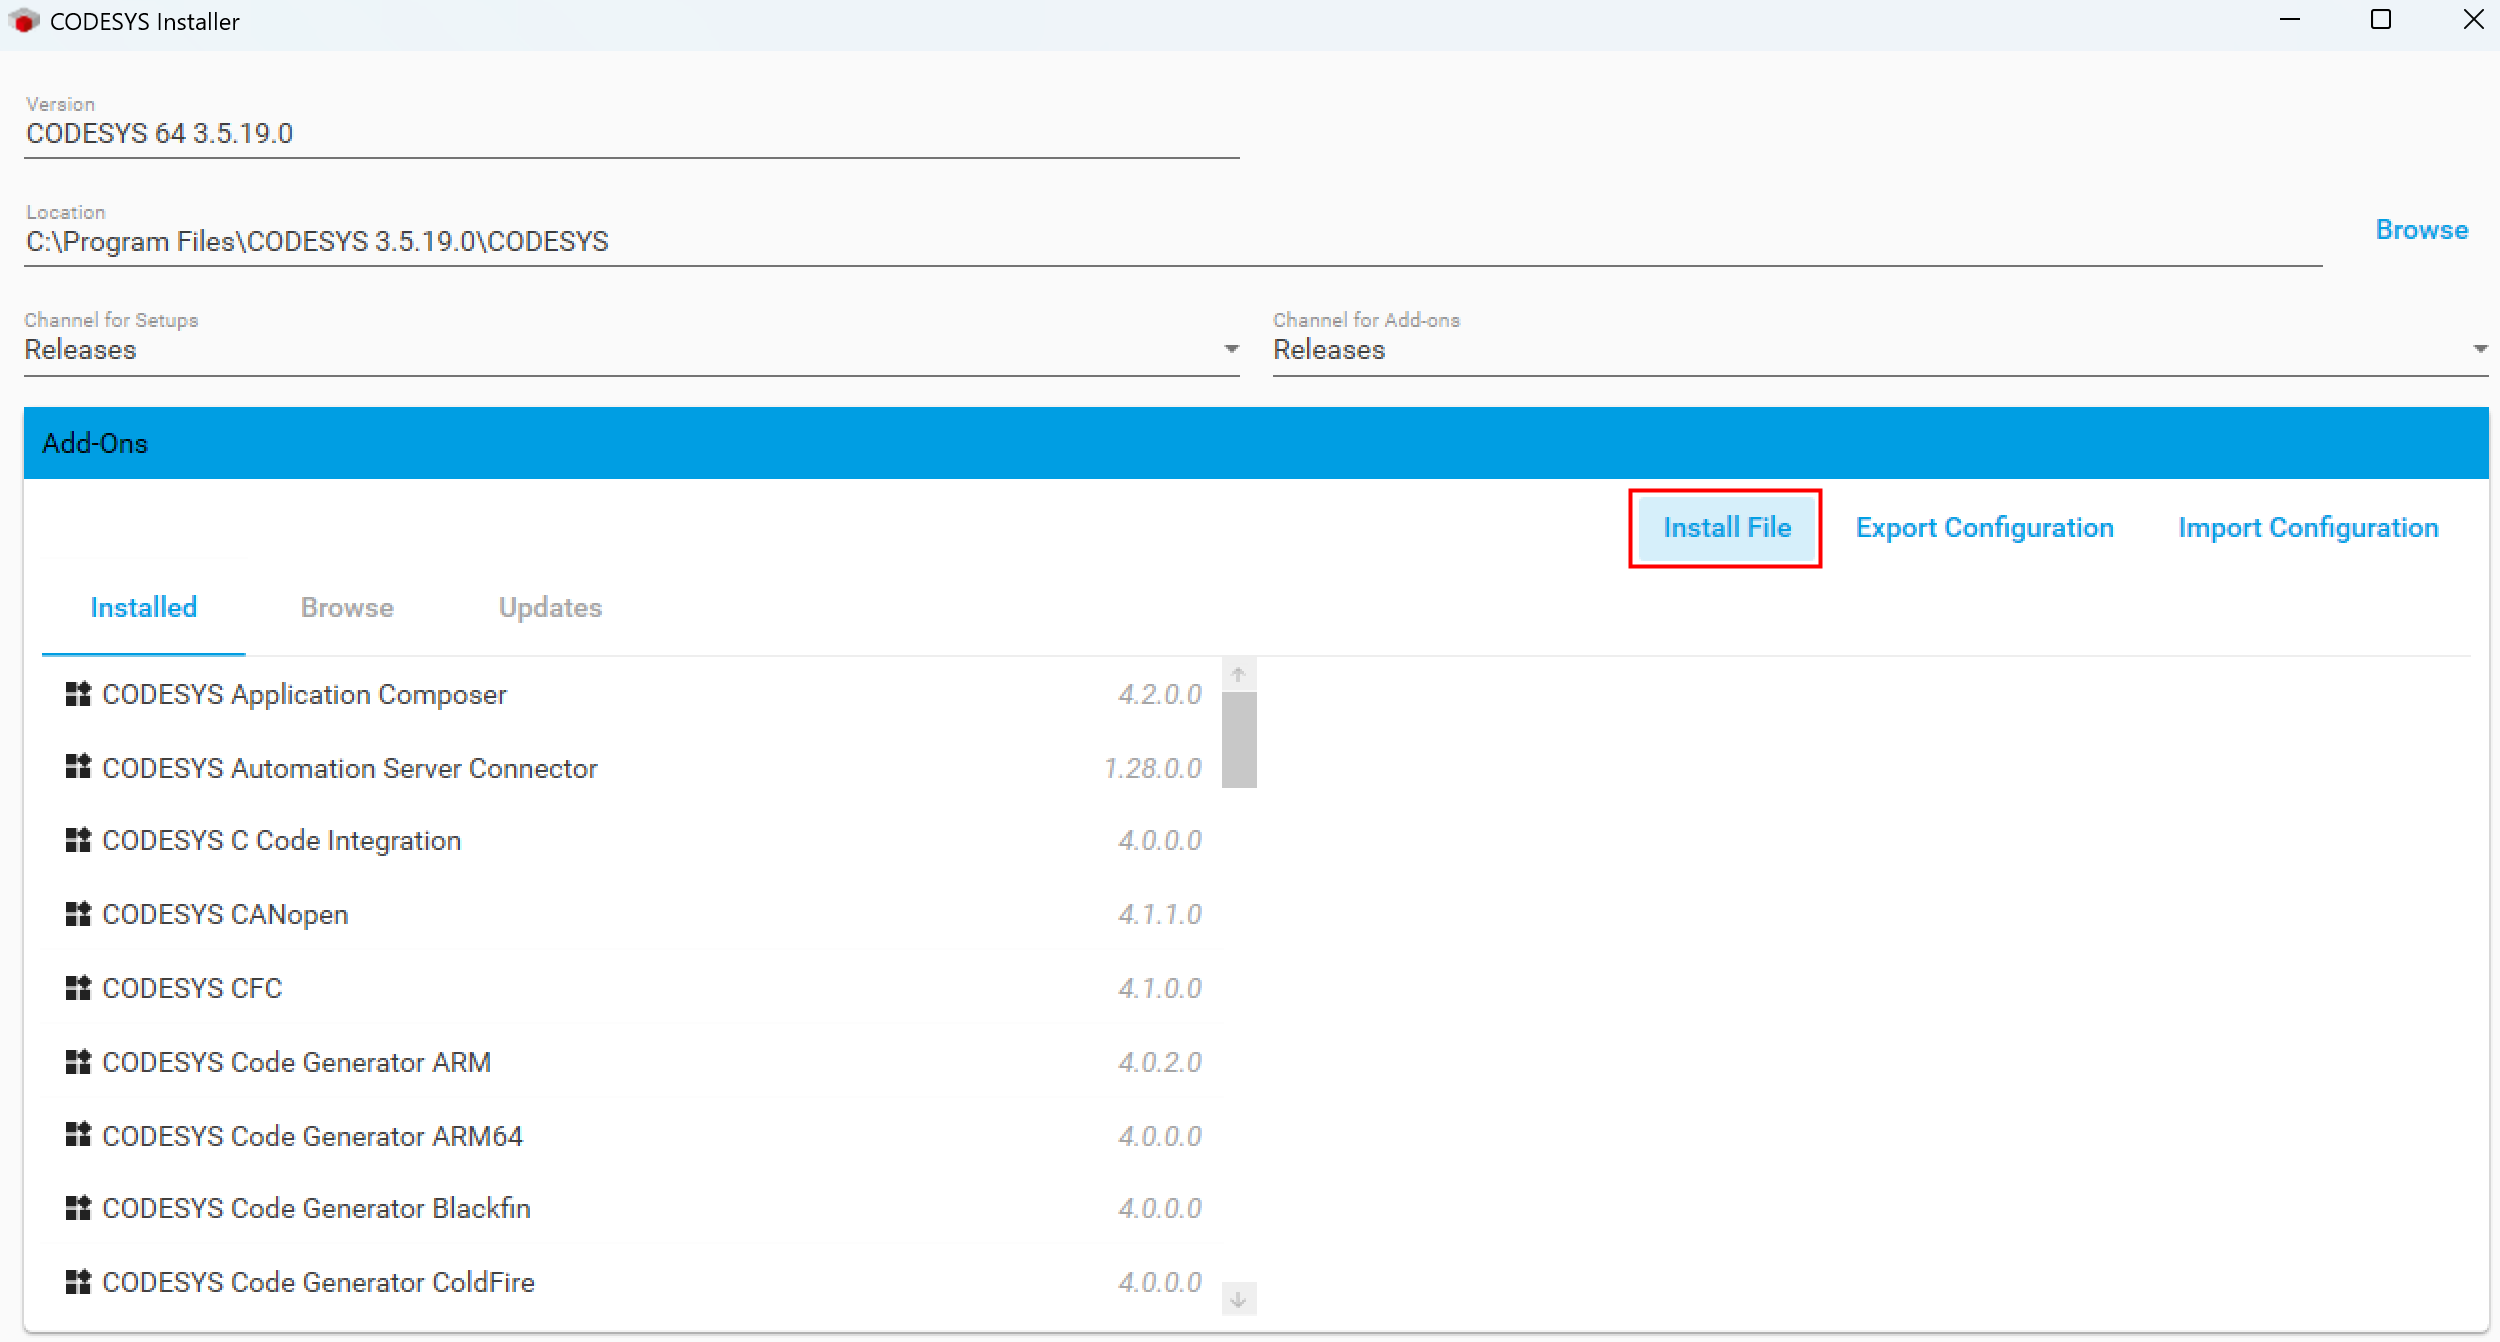Click the add-on list scroll down arrow
The image size is (2500, 1342).
click(1238, 1299)
